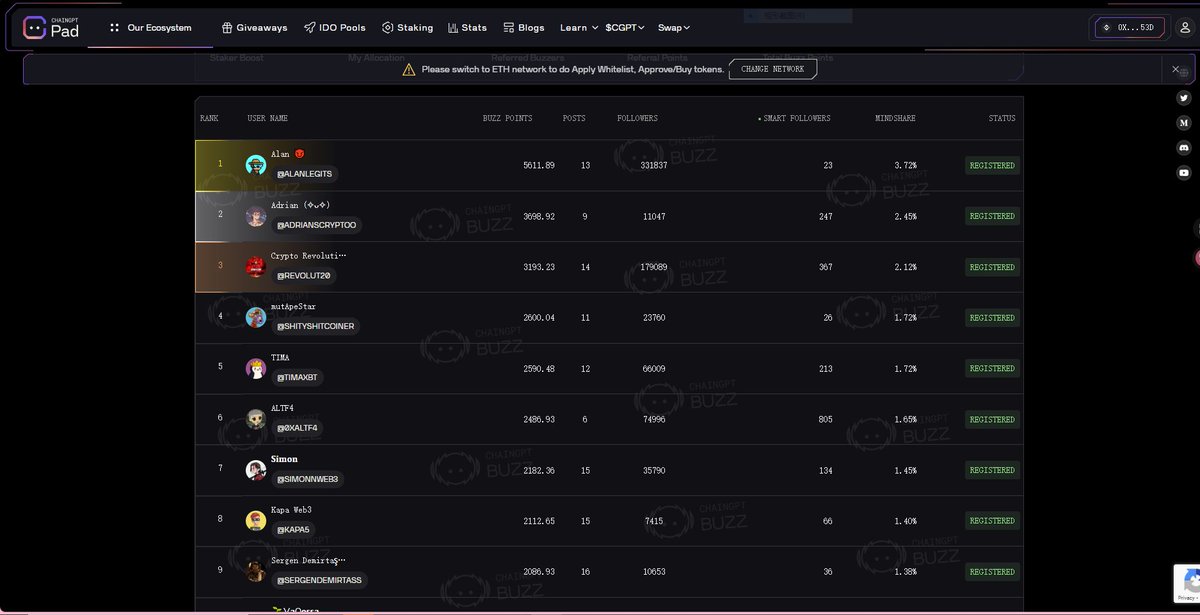Click Alan's avatar in rank 1 row

pyautogui.click(x=256, y=165)
